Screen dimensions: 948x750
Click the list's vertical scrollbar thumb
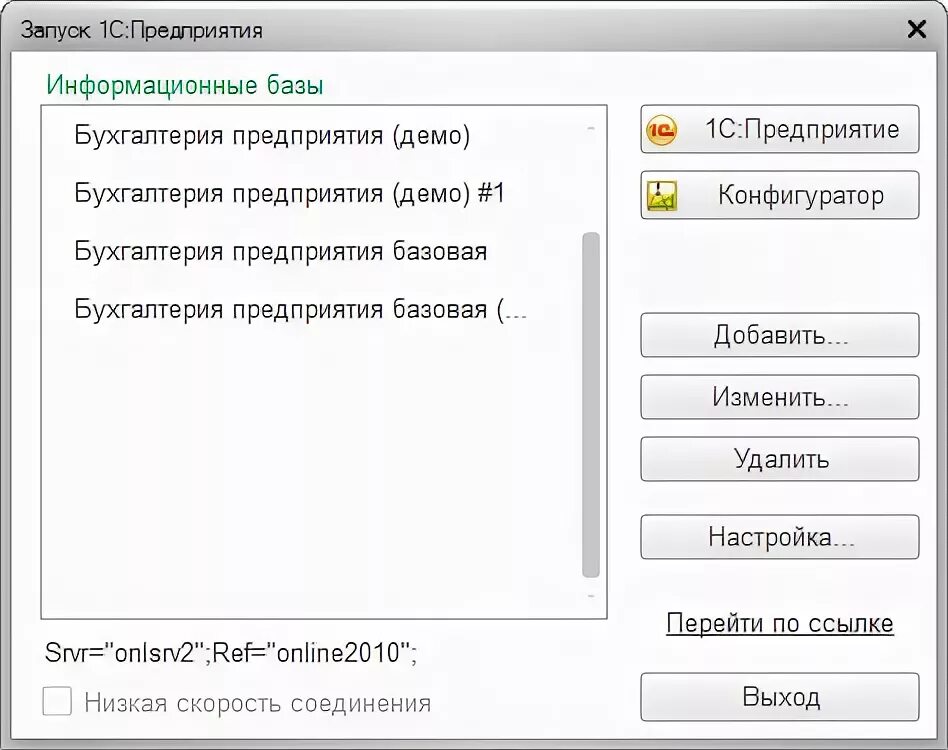[591, 405]
